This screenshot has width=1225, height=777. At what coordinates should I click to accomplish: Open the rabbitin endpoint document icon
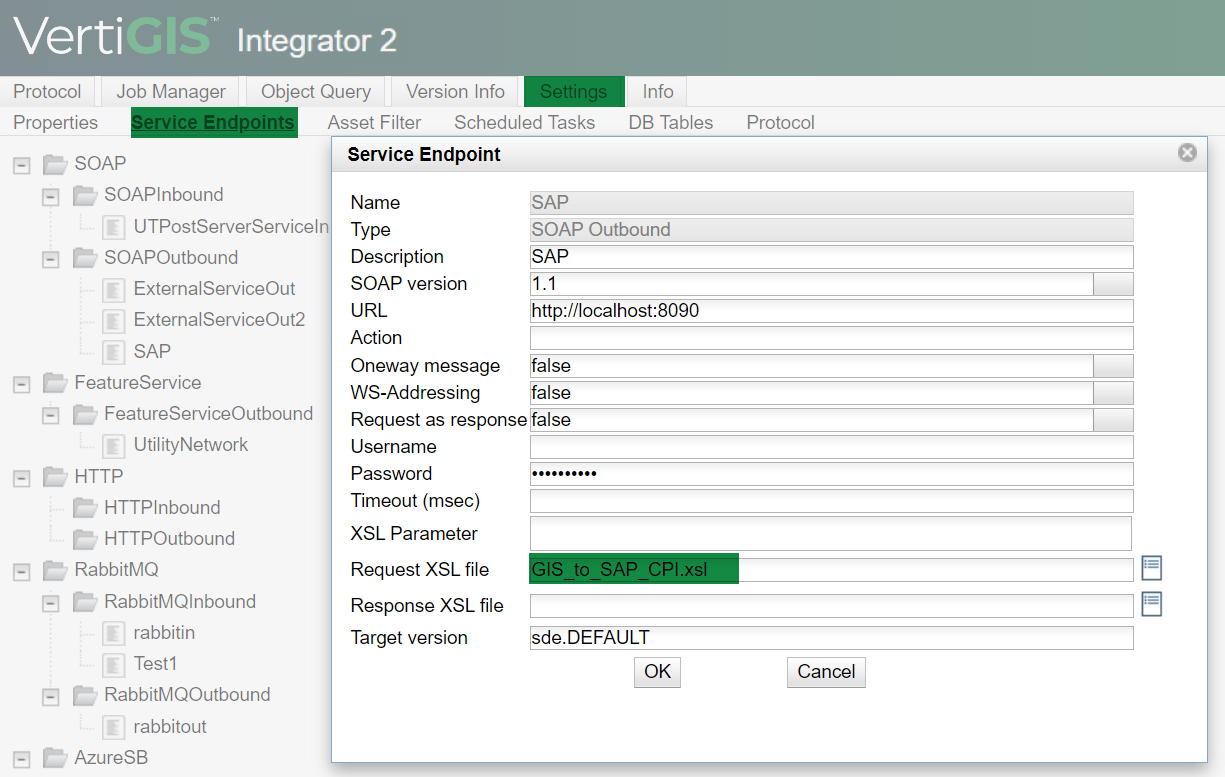point(114,633)
